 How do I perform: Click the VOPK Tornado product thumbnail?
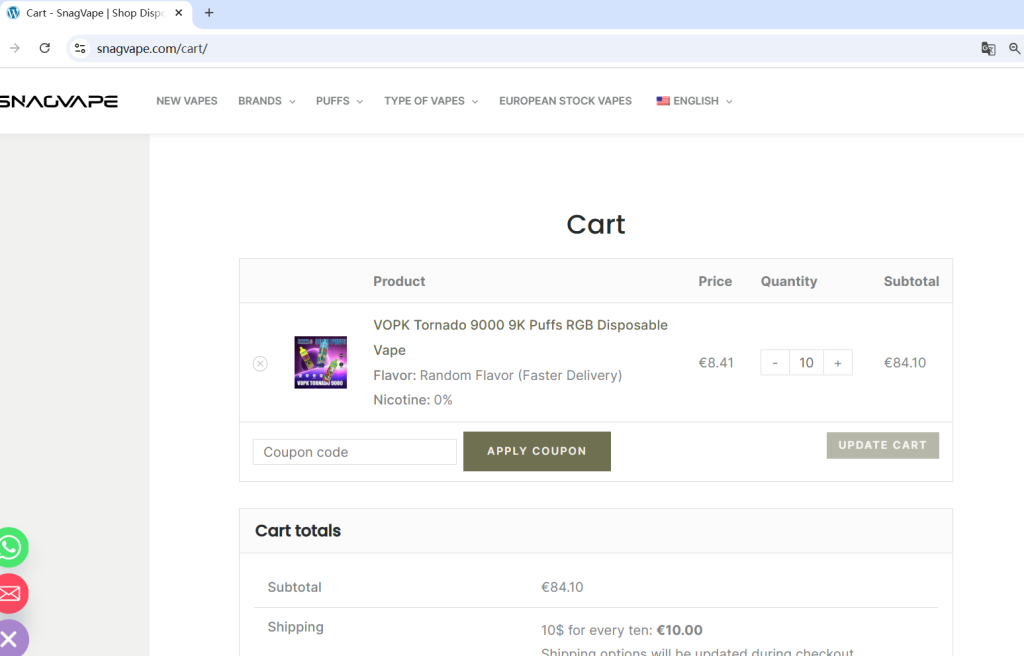tap(321, 363)
